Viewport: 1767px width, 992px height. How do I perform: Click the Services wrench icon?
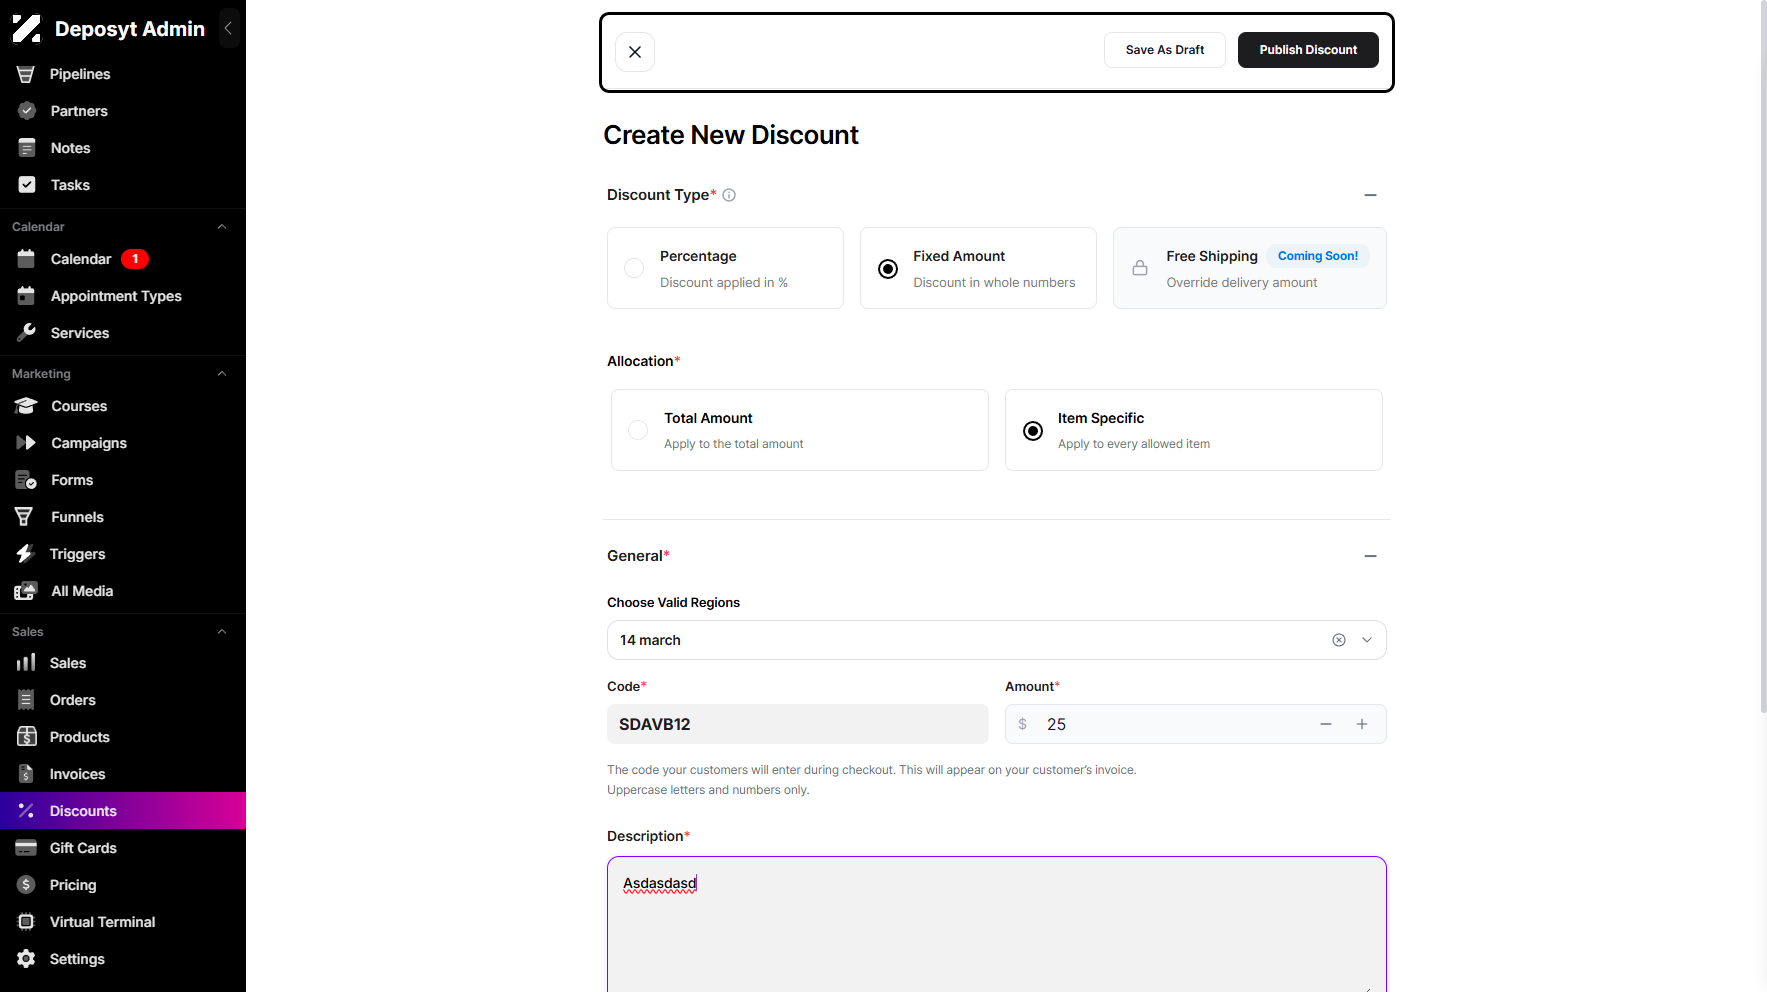[x=27, y=333]
